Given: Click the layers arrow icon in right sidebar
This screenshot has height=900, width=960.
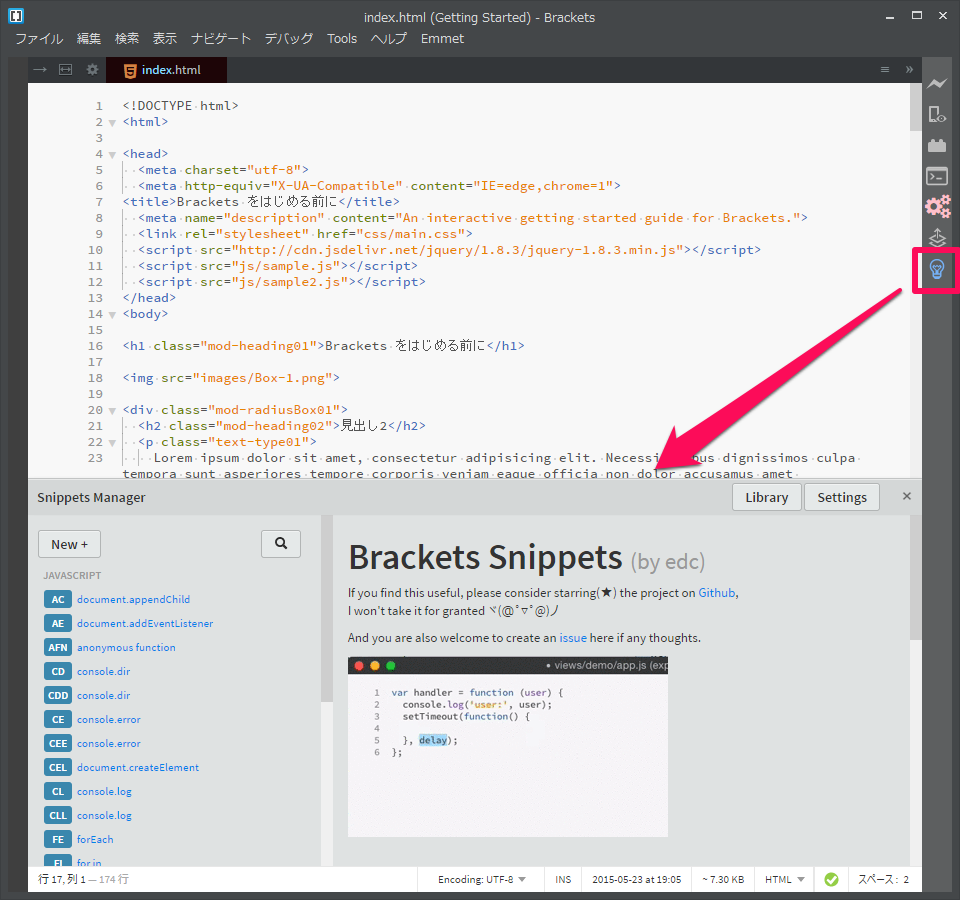Looking at the screenshot, I should click(937, 238).
